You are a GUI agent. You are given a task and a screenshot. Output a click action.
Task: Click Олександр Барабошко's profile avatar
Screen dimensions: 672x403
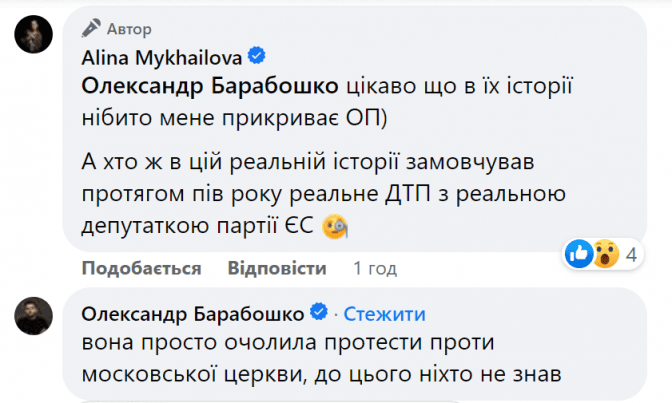(32, 317)
